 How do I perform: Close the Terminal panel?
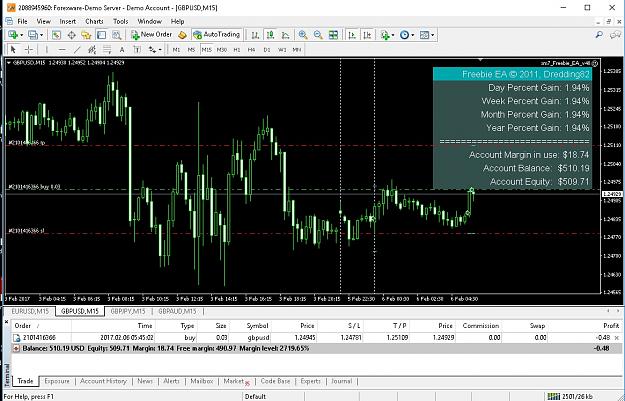point(6,321)
